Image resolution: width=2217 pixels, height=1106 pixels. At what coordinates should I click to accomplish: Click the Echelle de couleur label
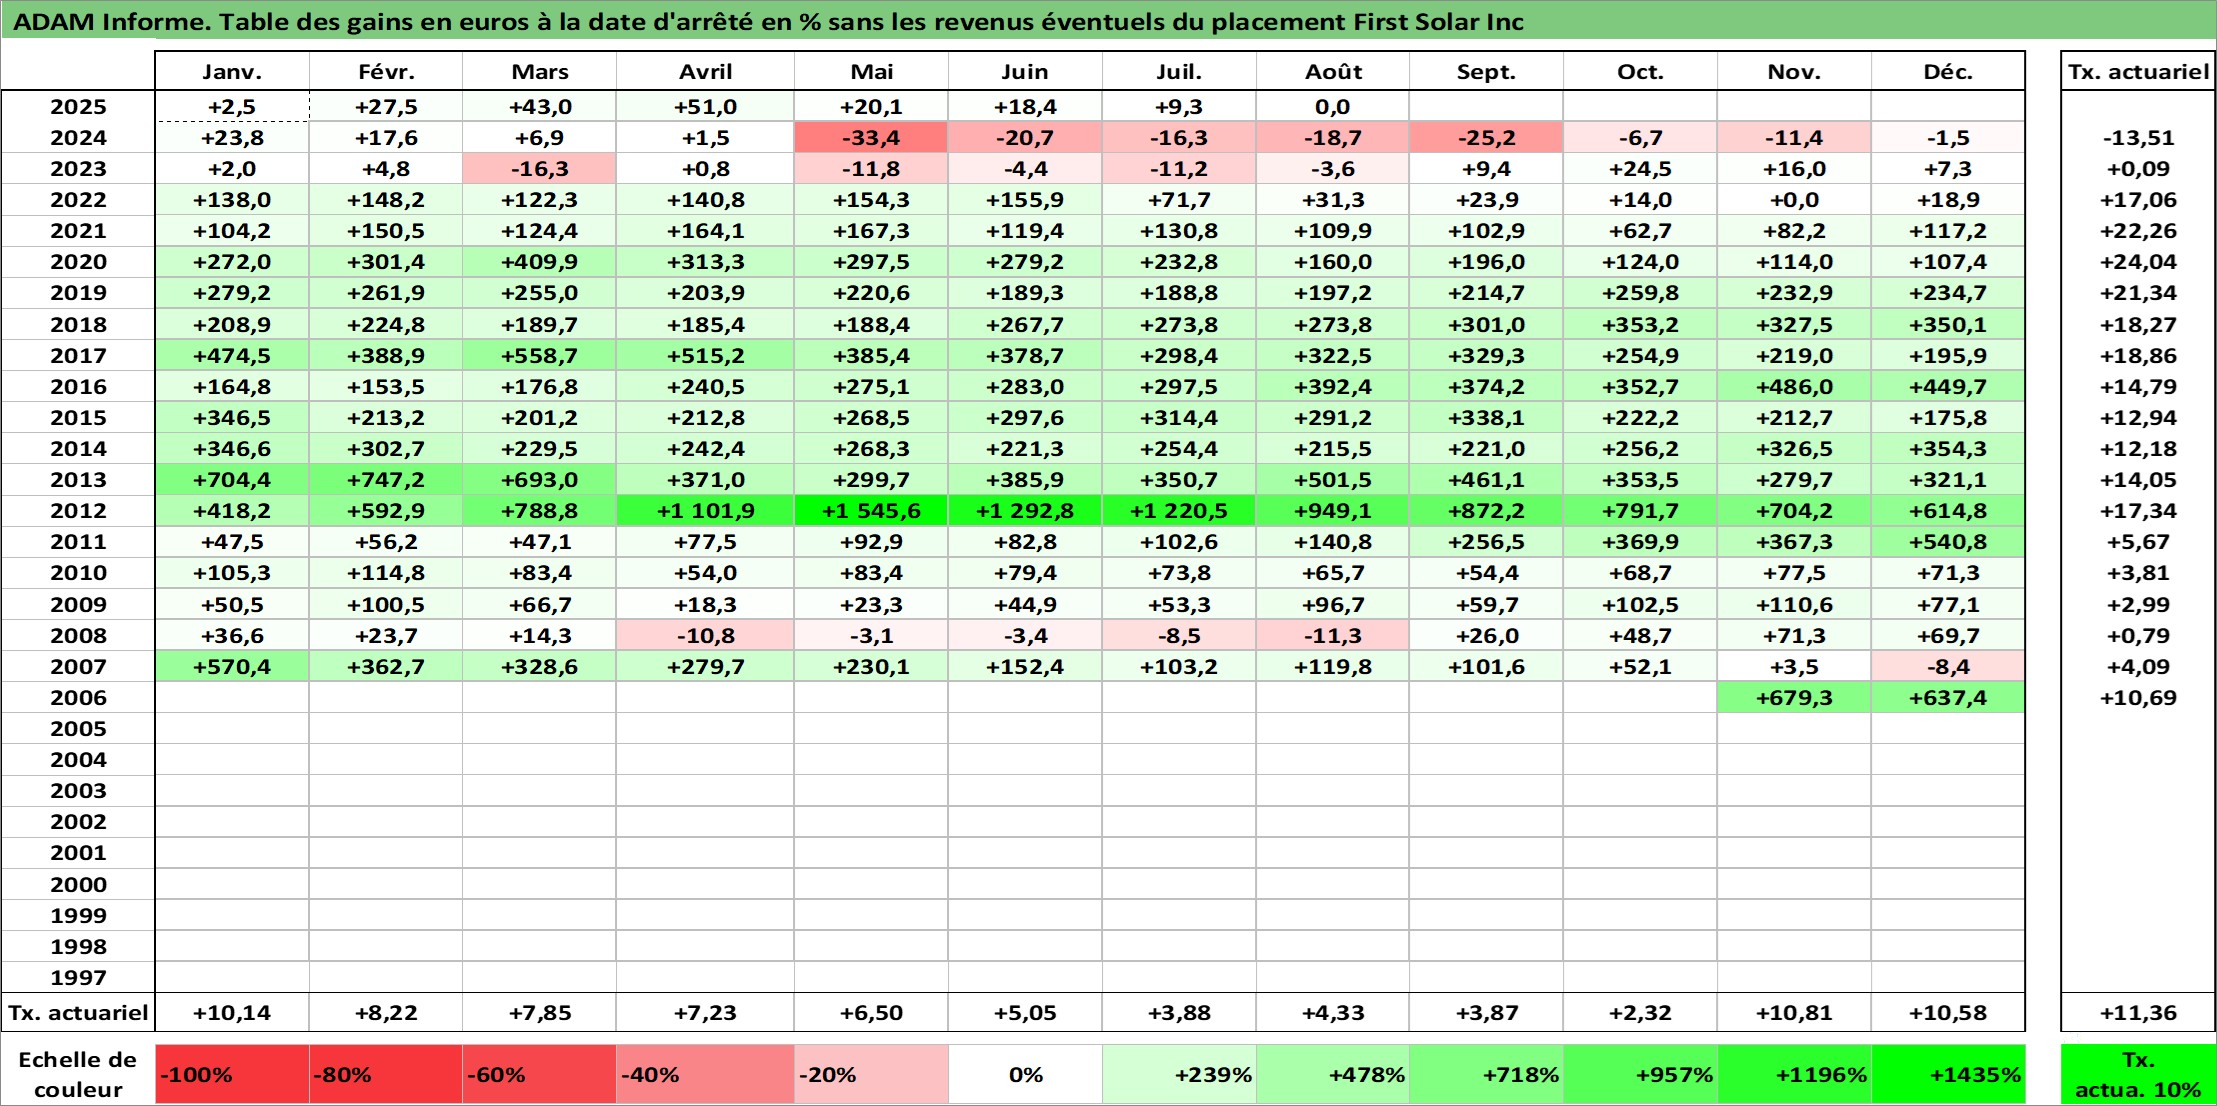point(78,1075)
